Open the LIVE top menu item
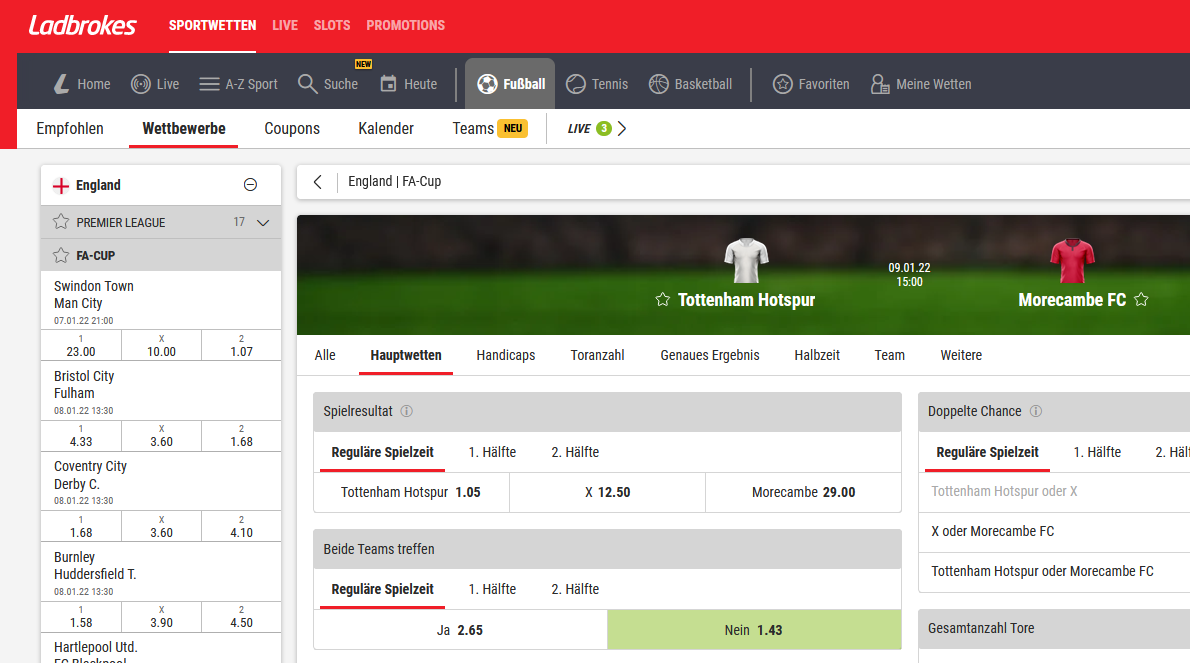This screenshot has height=663, width=1190. coord(285,25)
